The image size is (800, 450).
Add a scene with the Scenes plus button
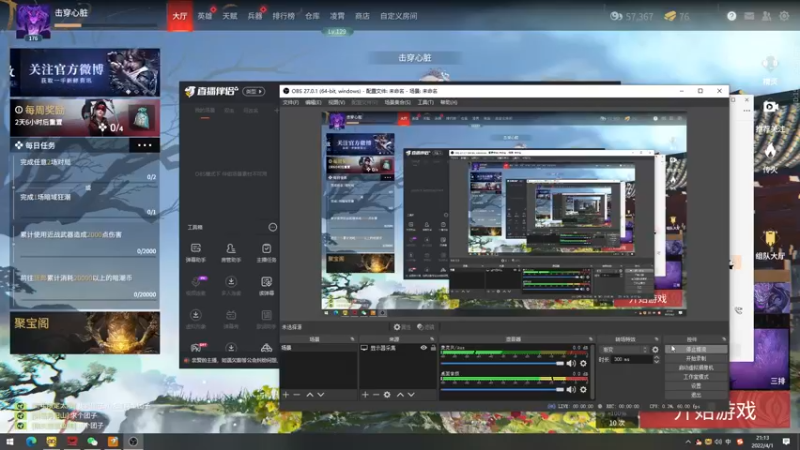click(x=286, y=394)
